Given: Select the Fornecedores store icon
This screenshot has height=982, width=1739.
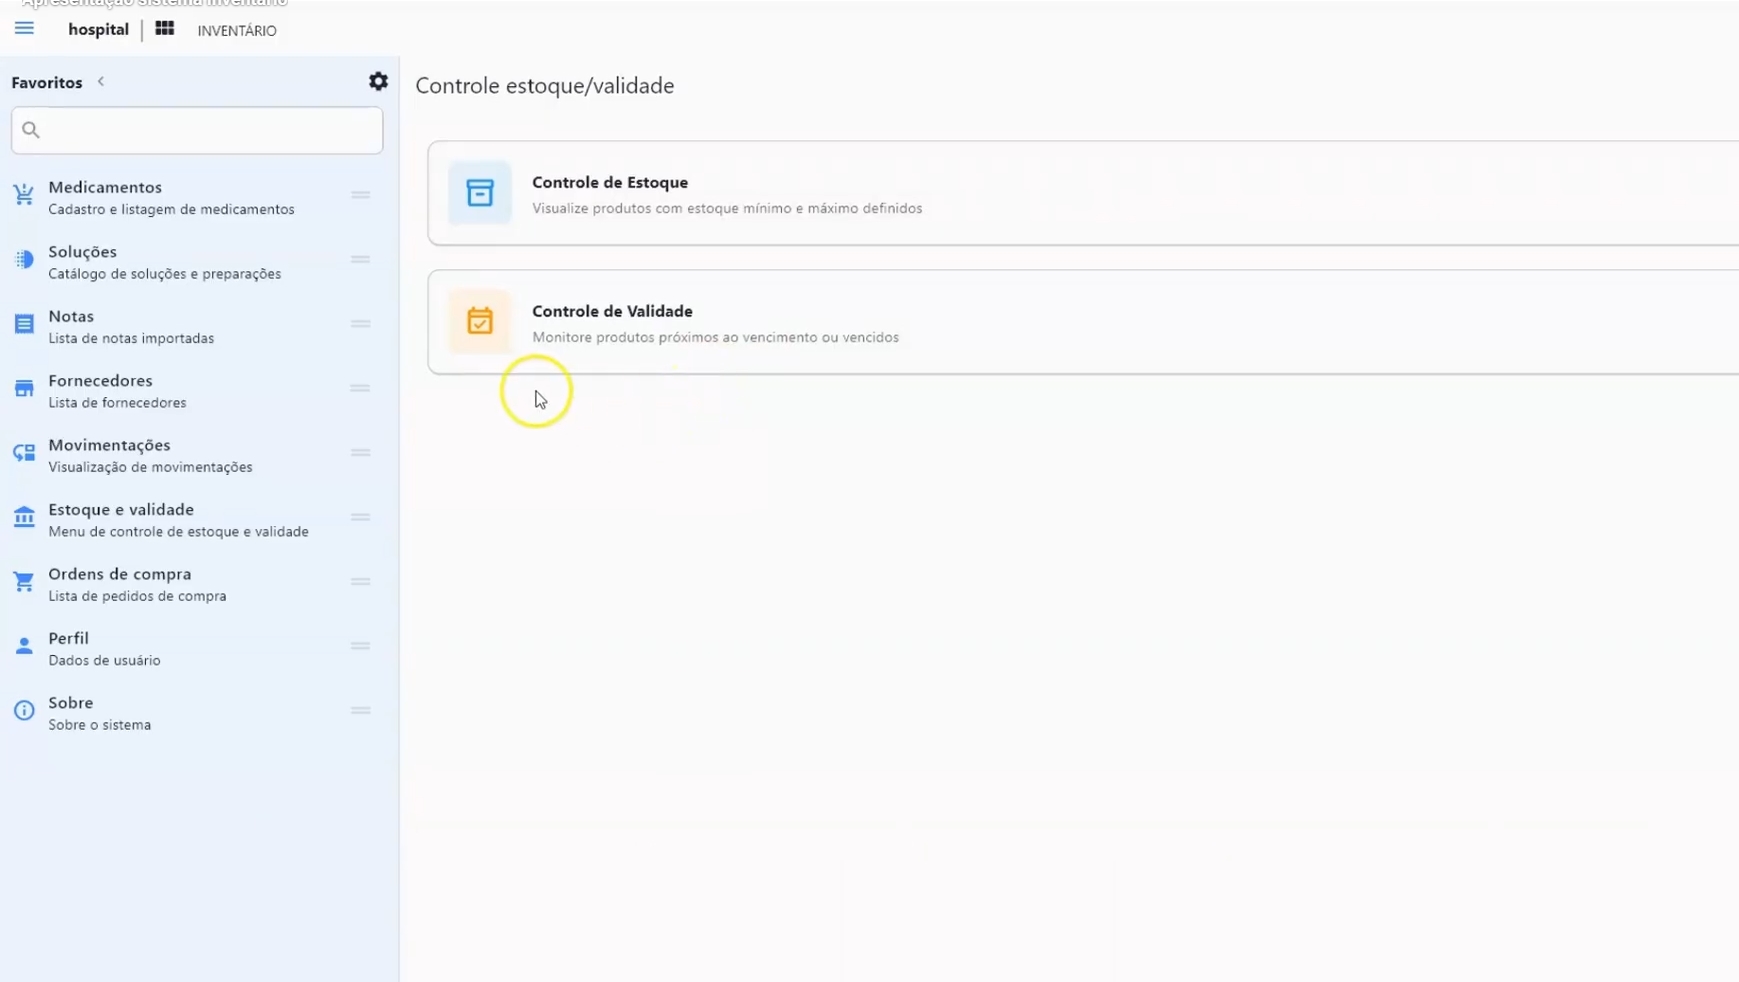Looking at the screenshot, I should pyautogui.click(x=24, y=388).
